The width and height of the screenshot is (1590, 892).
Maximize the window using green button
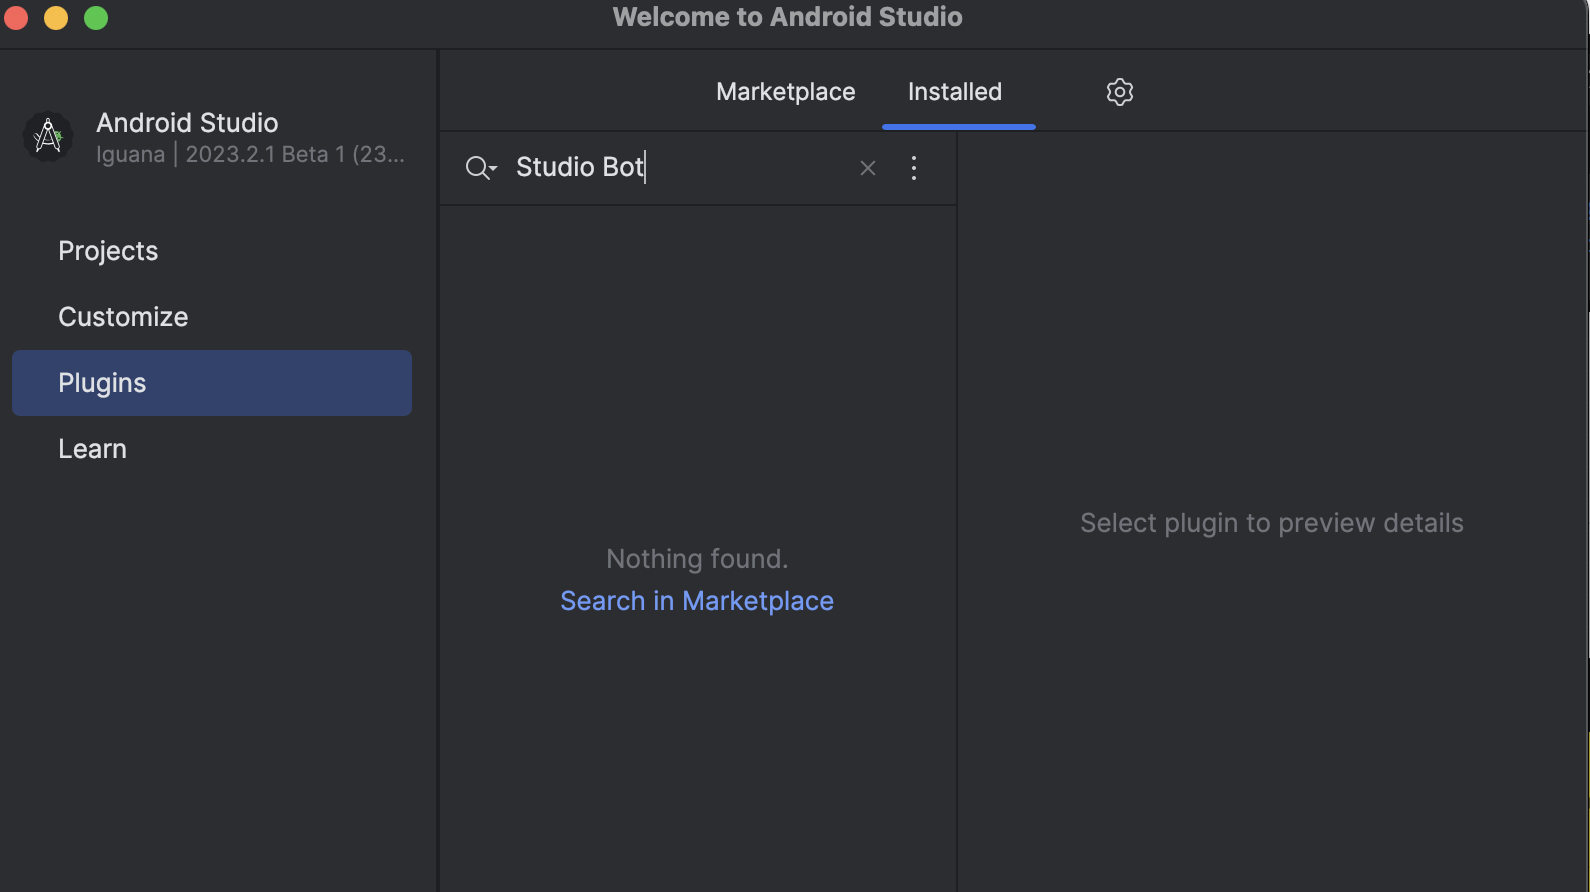click(96, 18)
